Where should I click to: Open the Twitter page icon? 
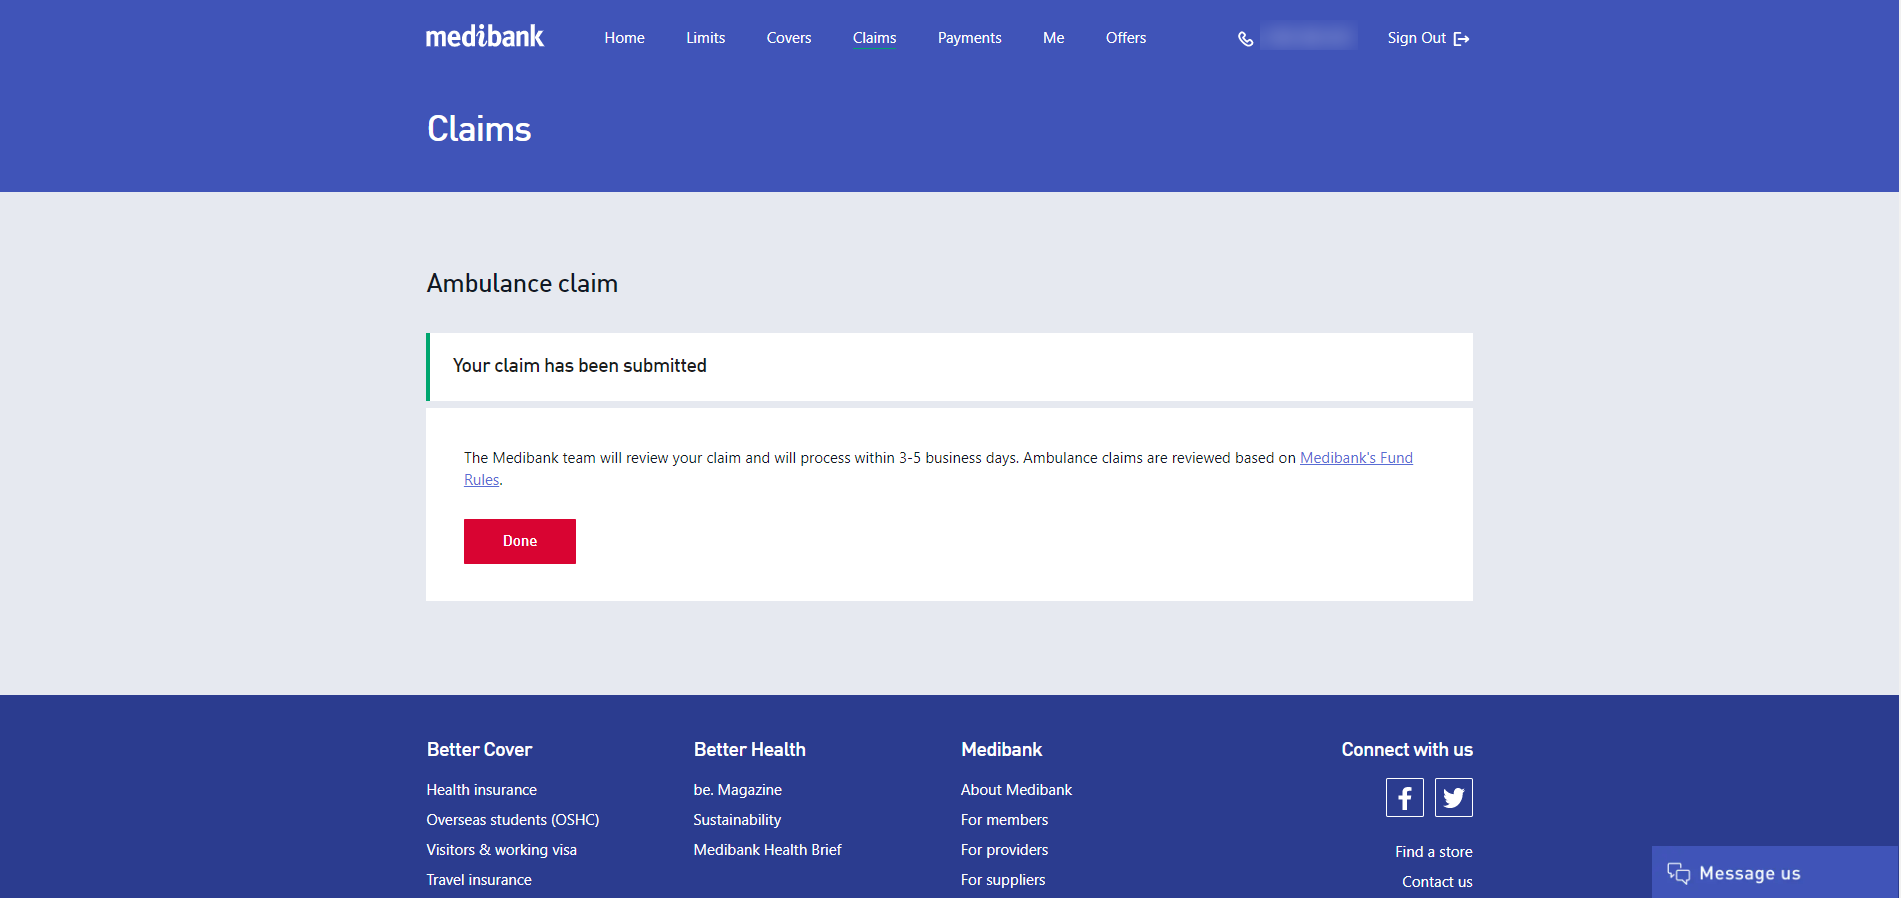tap(1453, 797)
